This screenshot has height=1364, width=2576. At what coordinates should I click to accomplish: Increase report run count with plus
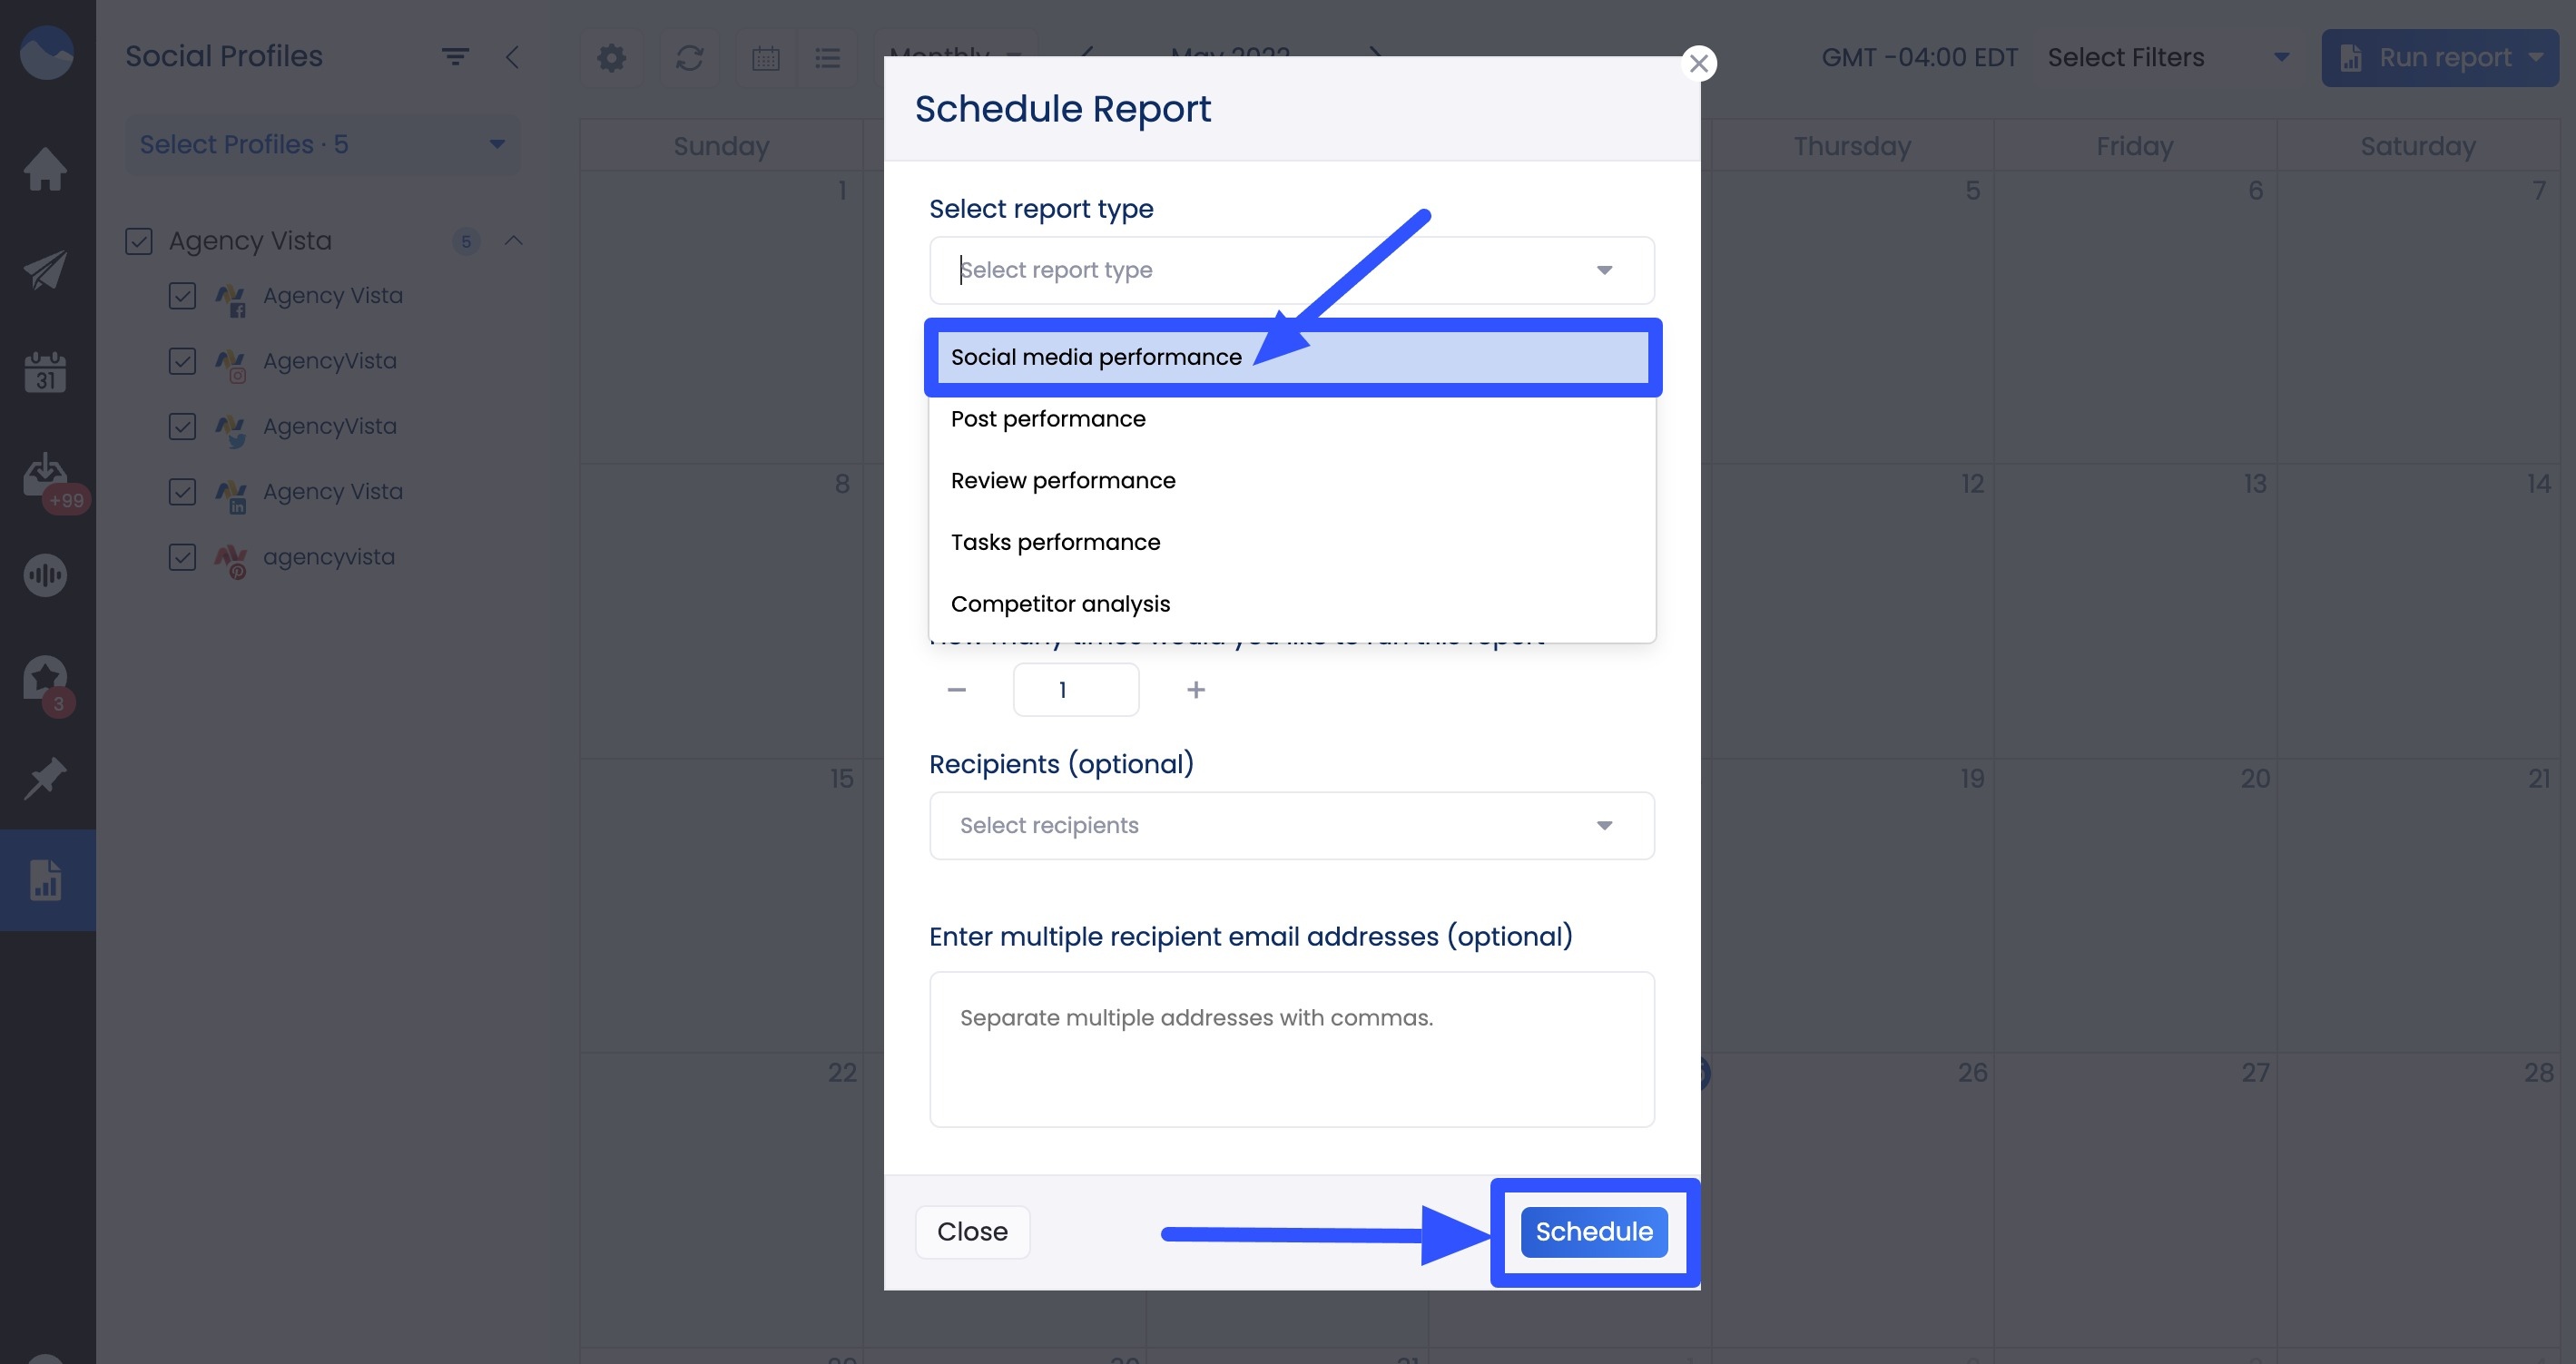[1196, 690]
